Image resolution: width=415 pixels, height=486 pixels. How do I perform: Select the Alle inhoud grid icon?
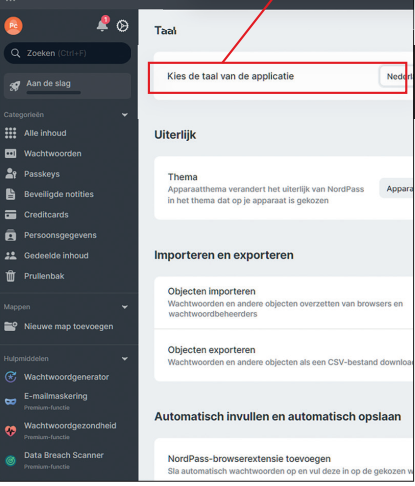click(10, 133)
